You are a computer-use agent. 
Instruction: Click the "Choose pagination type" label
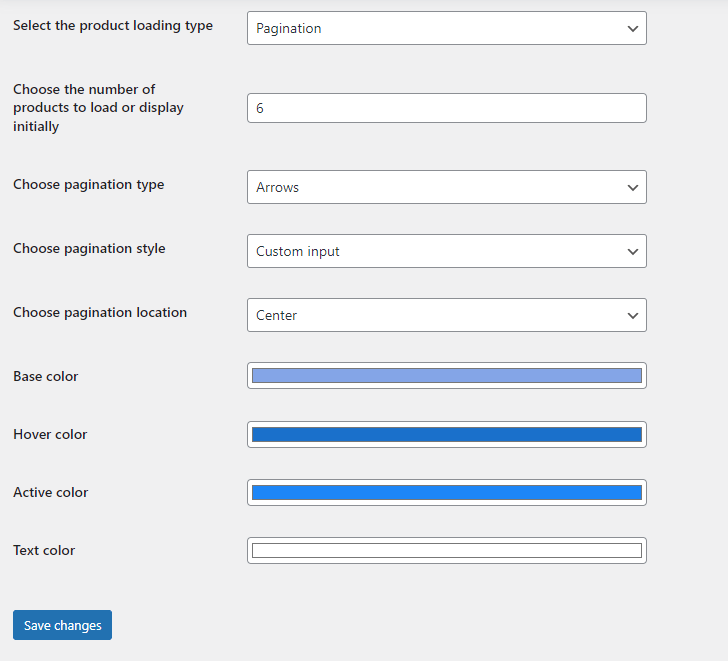tap(88, 184)
